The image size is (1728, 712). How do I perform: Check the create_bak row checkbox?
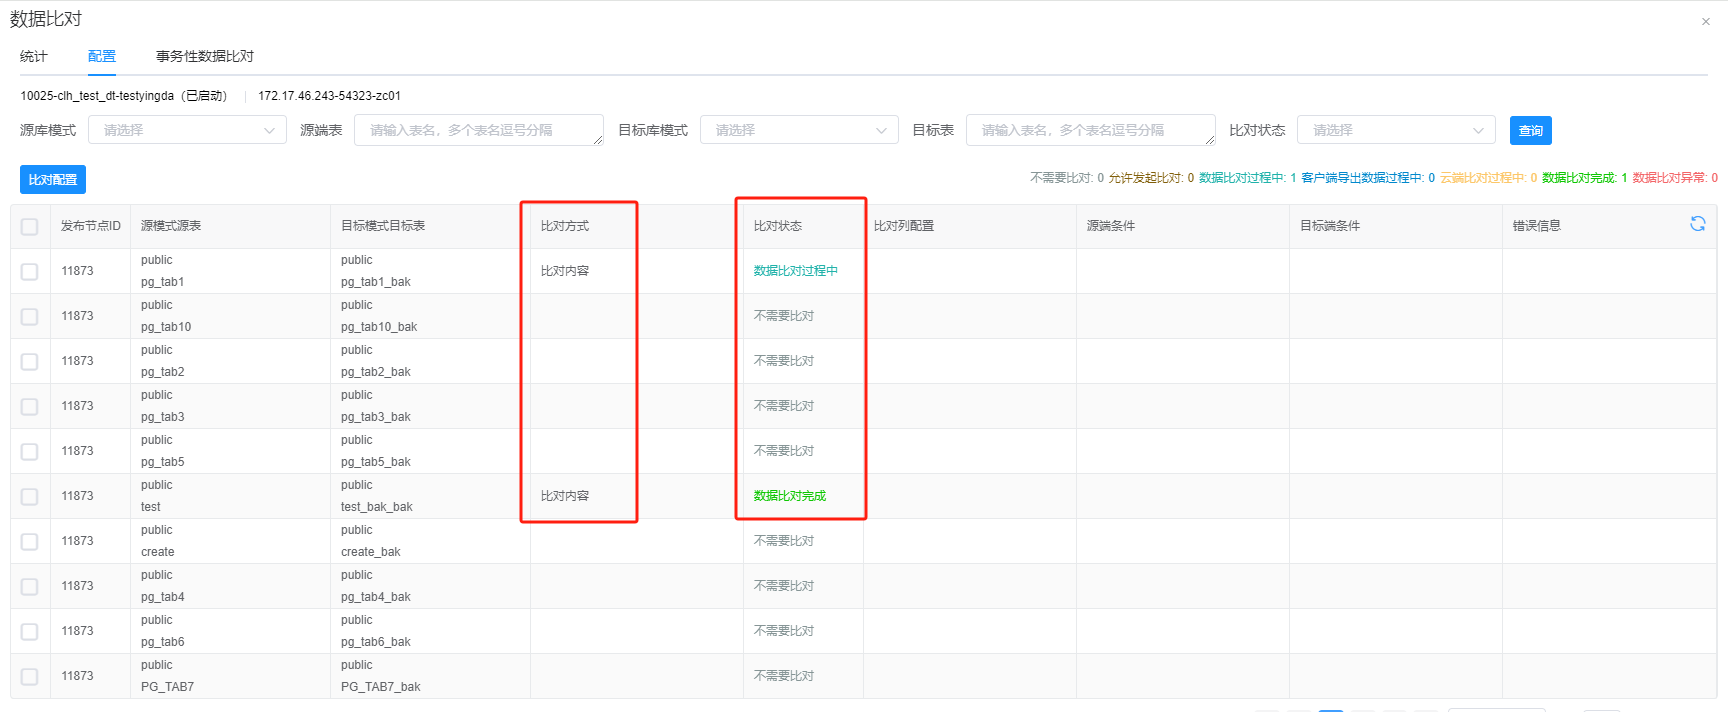pos(30,542)
